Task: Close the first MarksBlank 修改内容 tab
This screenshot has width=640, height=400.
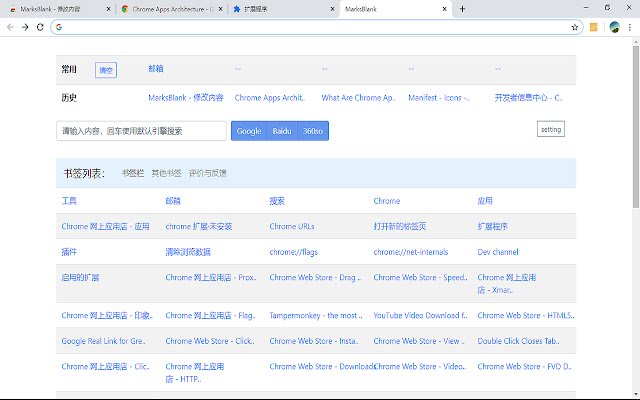Action: [x=108, y=9]
